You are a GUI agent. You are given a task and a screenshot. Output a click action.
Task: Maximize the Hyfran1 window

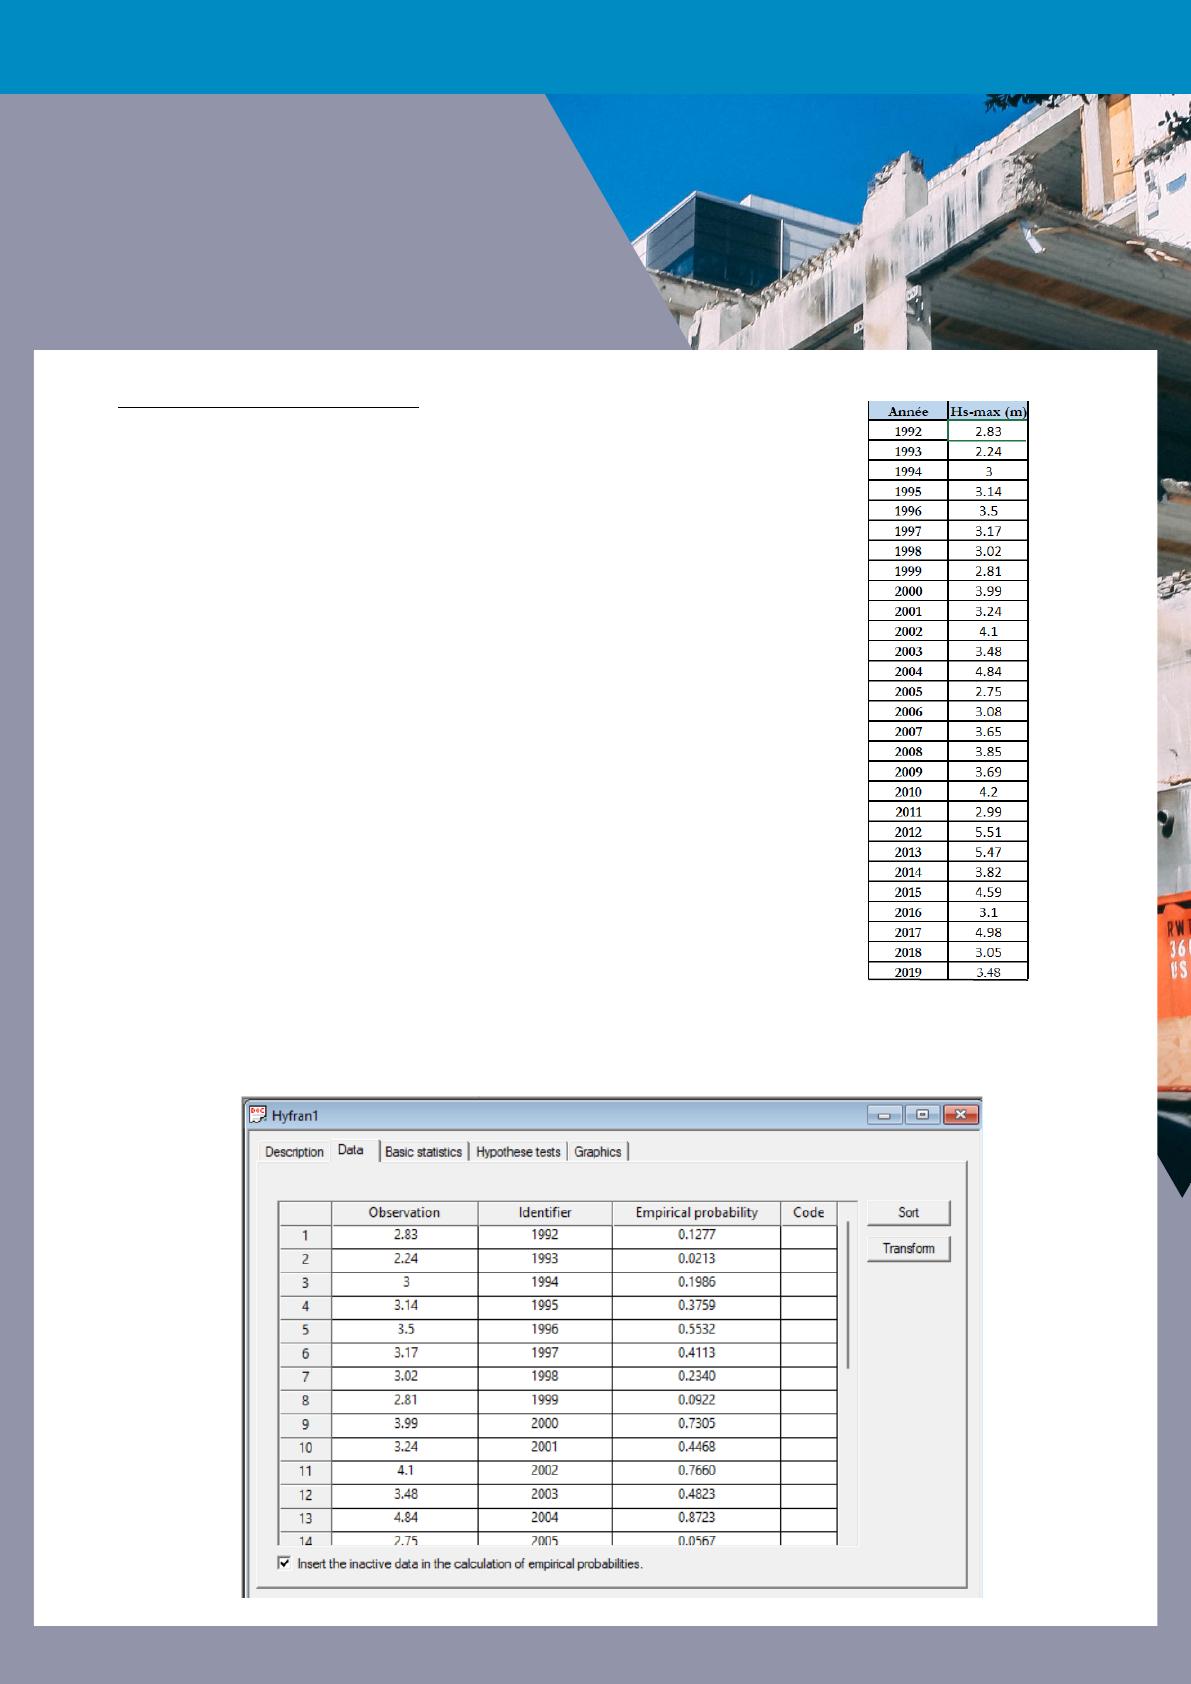coord(922,1115)
